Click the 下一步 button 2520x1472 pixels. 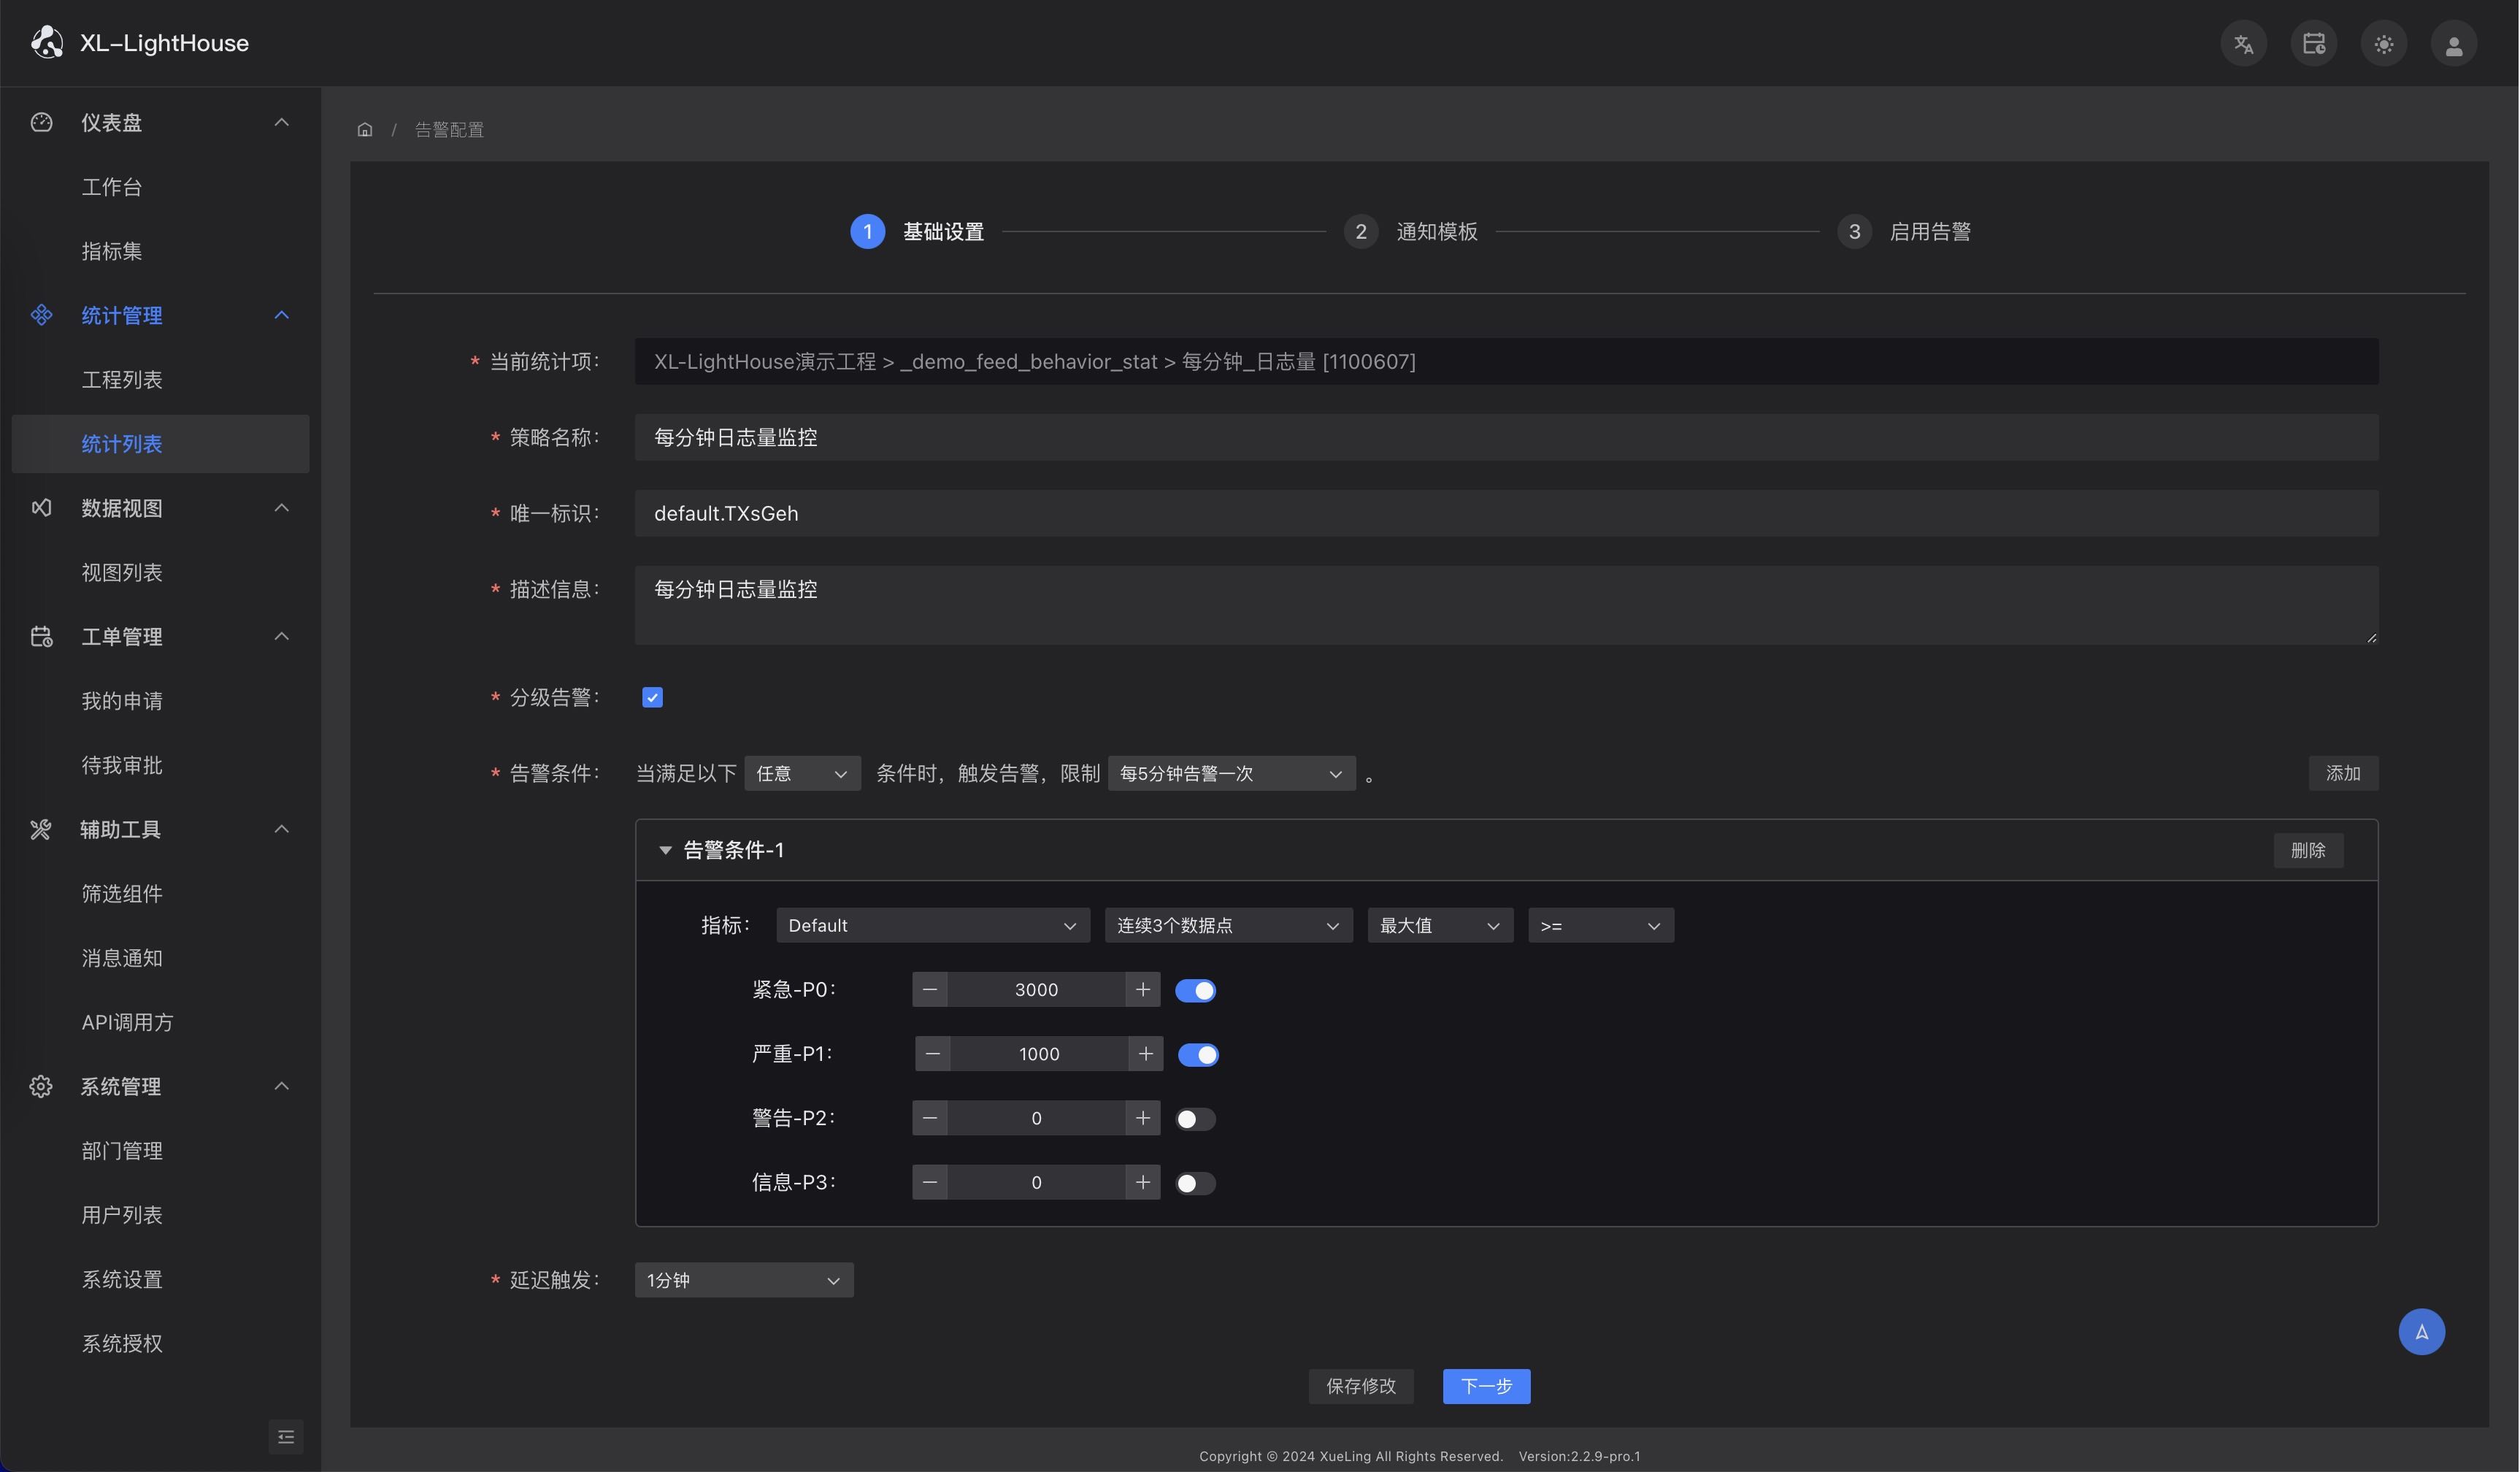pos(1485,1386)
